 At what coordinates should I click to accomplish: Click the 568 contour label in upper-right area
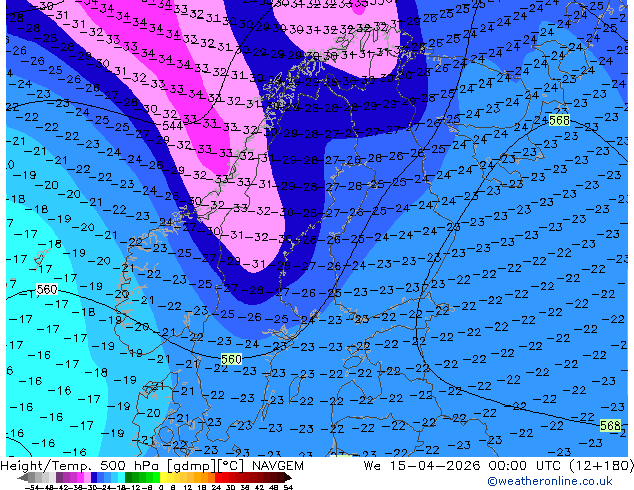559,120
